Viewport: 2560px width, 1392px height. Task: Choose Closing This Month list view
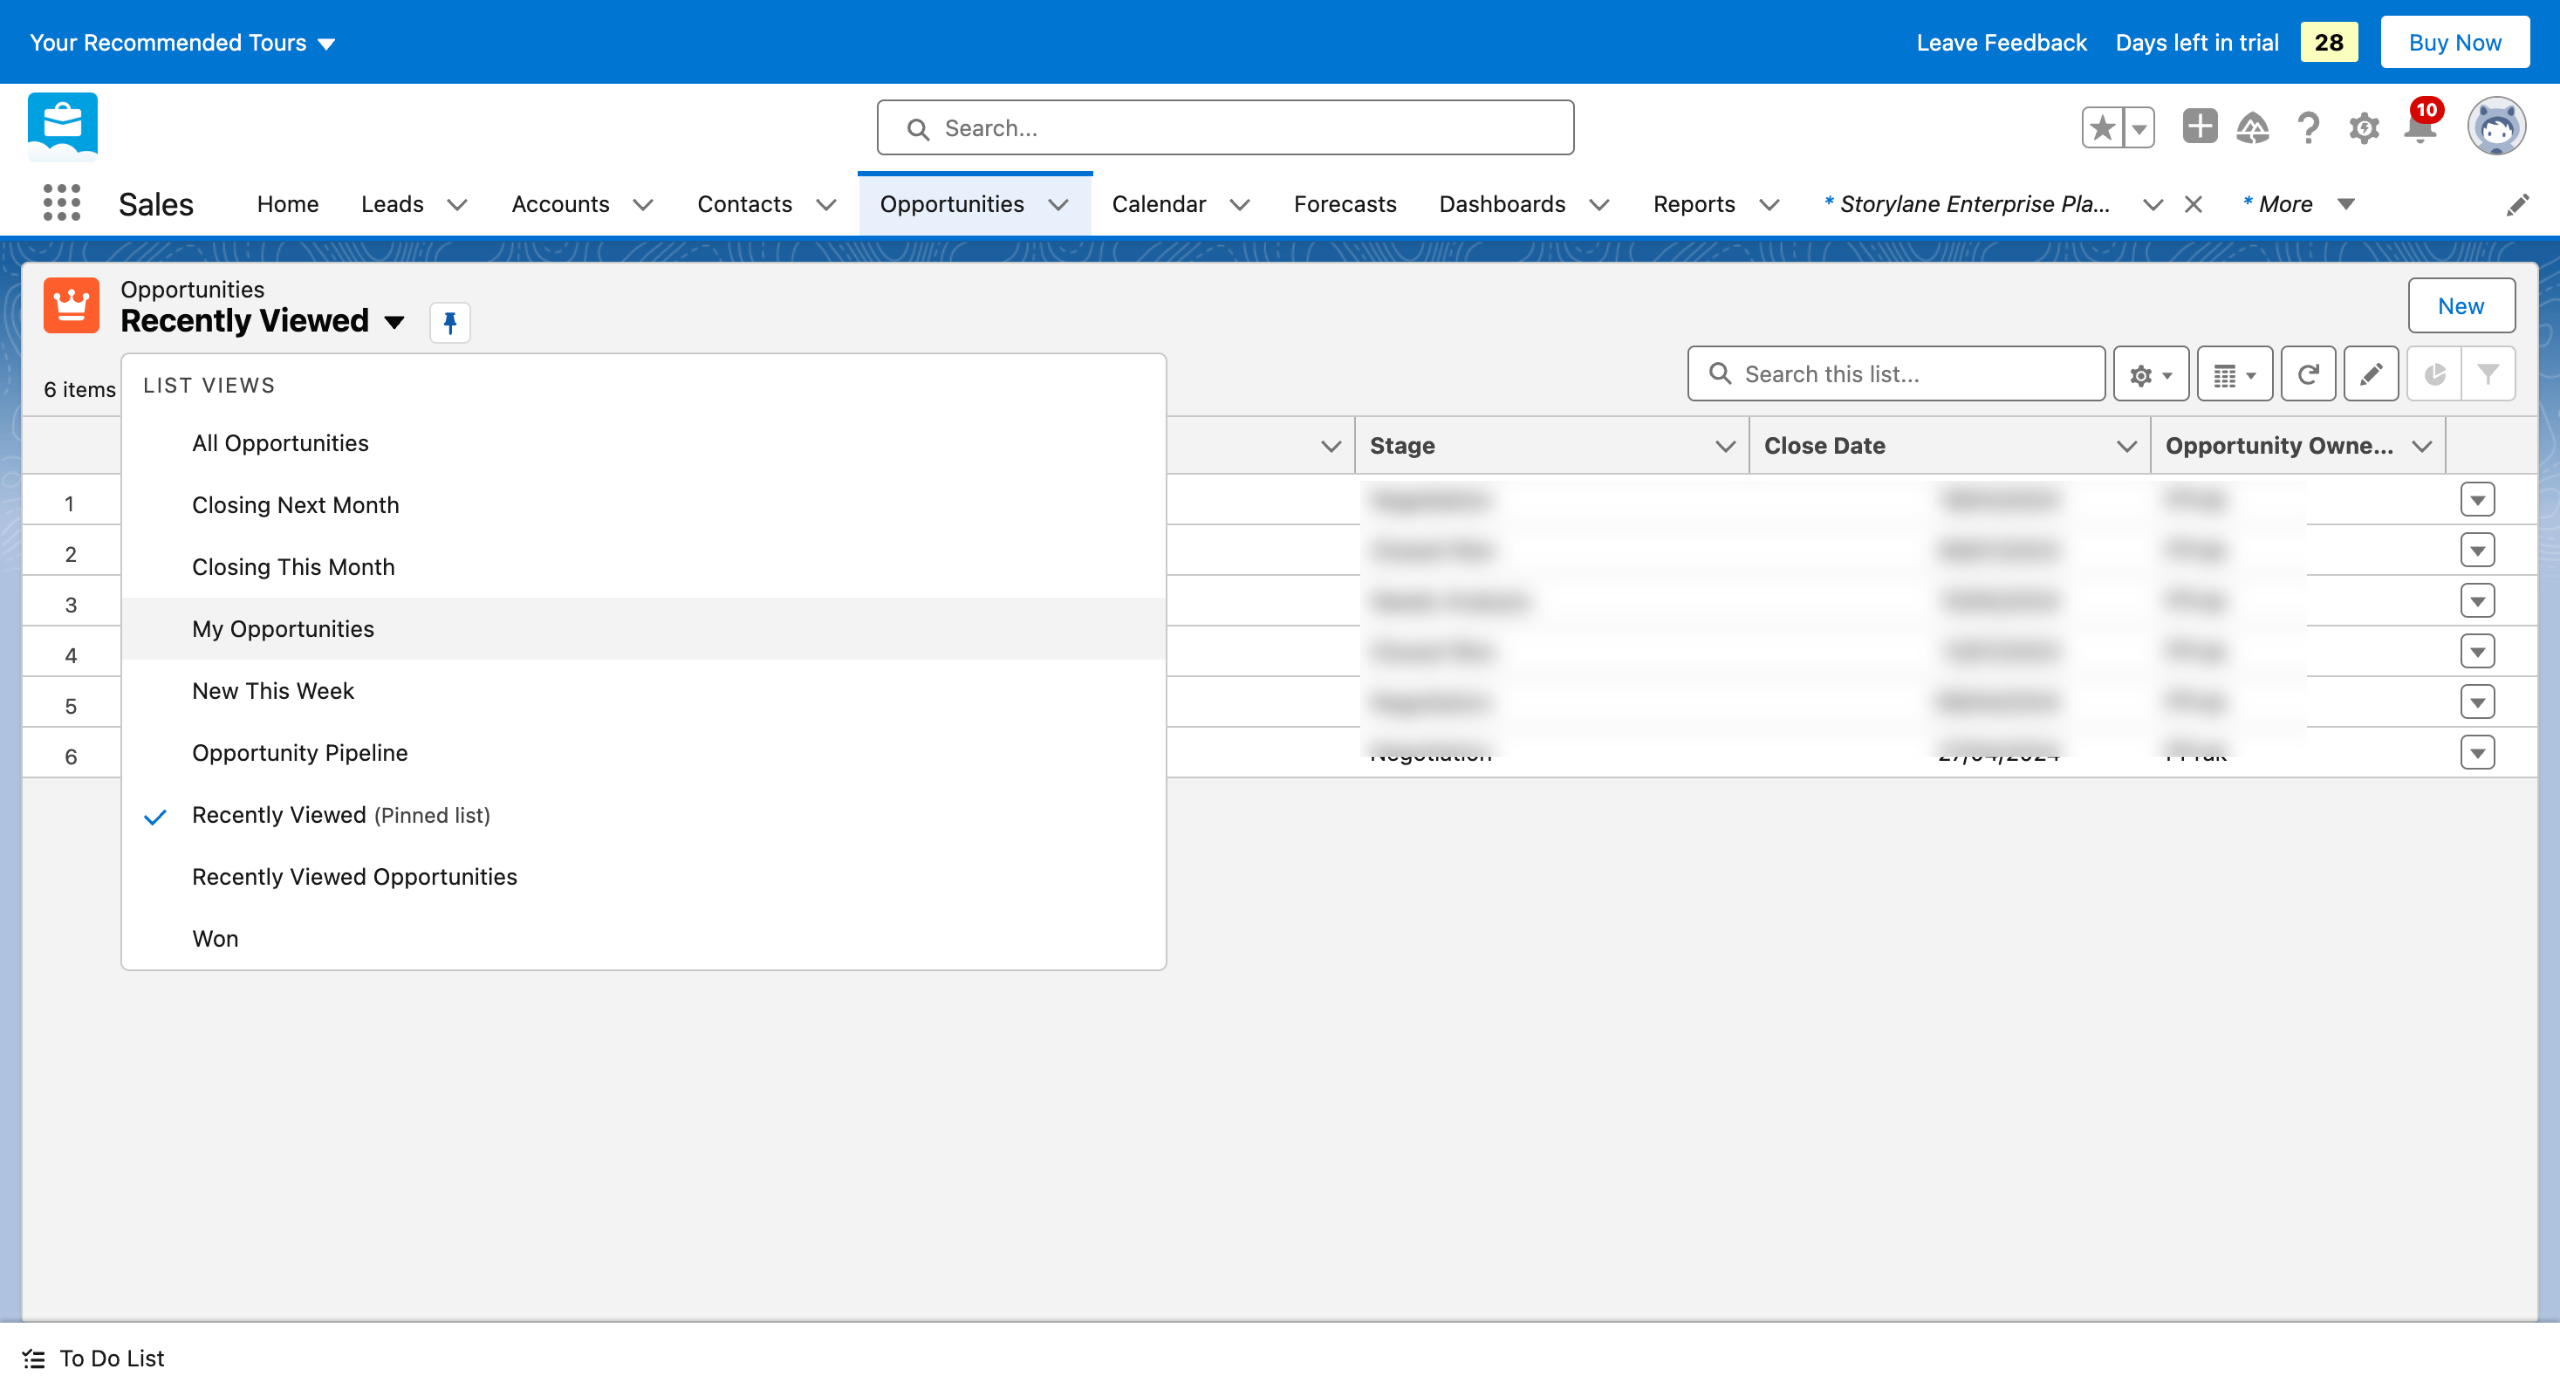[293, 567]
